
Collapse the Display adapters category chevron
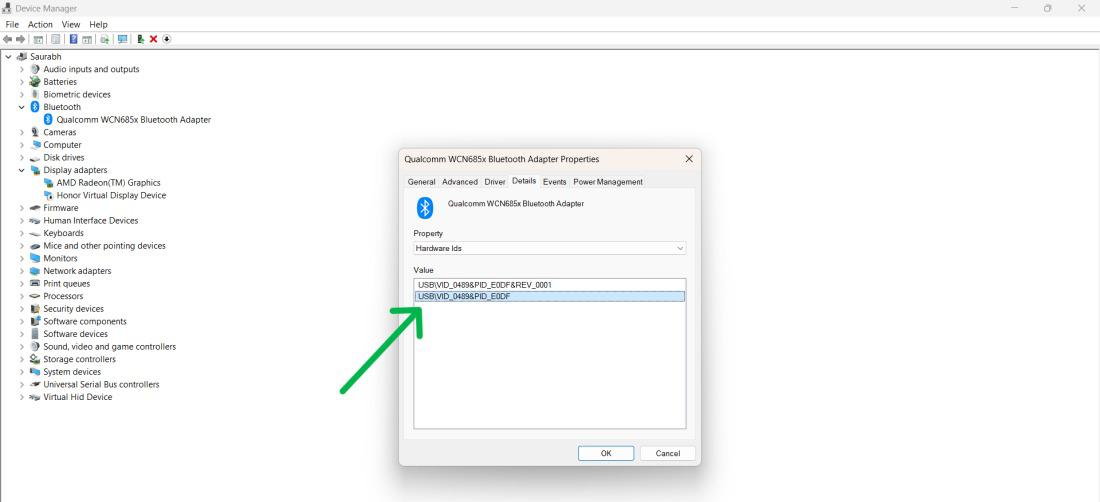[22, 170]
